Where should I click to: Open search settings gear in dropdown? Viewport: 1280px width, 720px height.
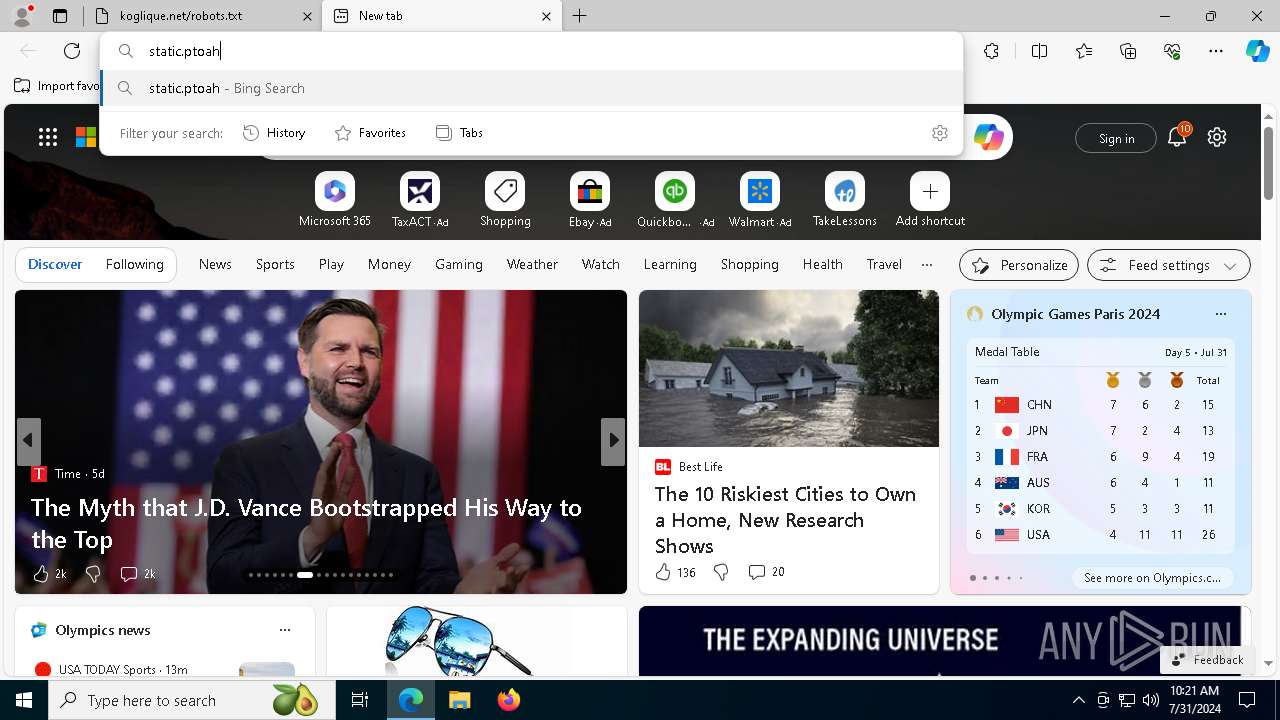coord(940,133)
